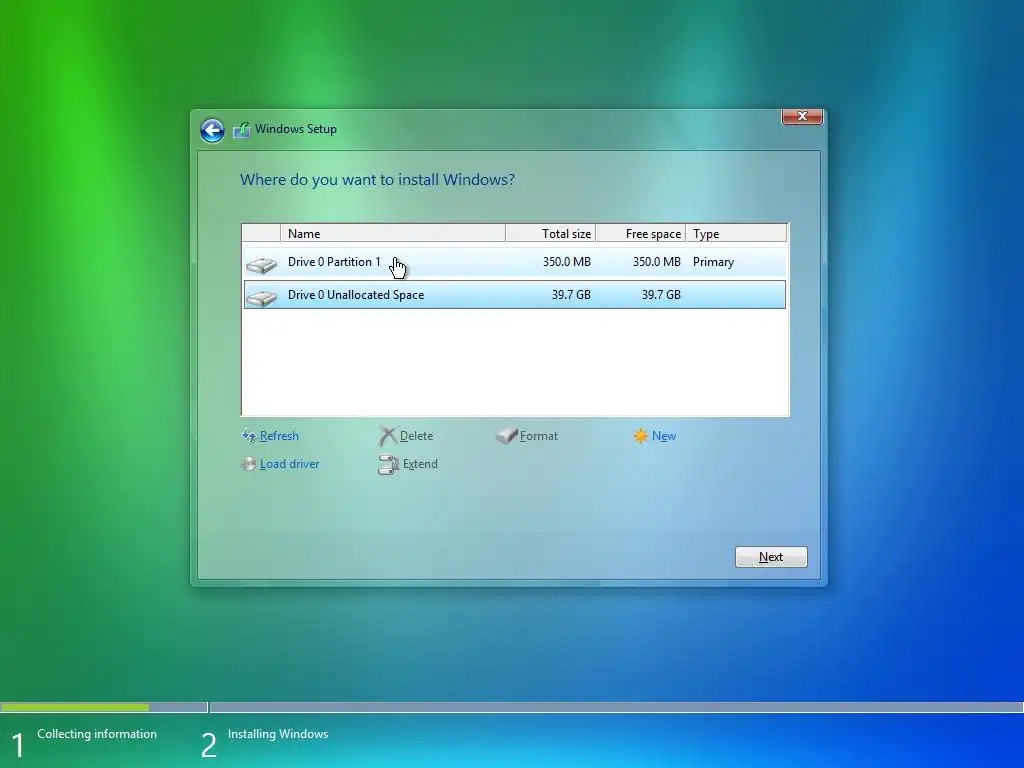Click the 350.0 MB free space cell
Screen dimensions: 1024x768
pos(656,262)
